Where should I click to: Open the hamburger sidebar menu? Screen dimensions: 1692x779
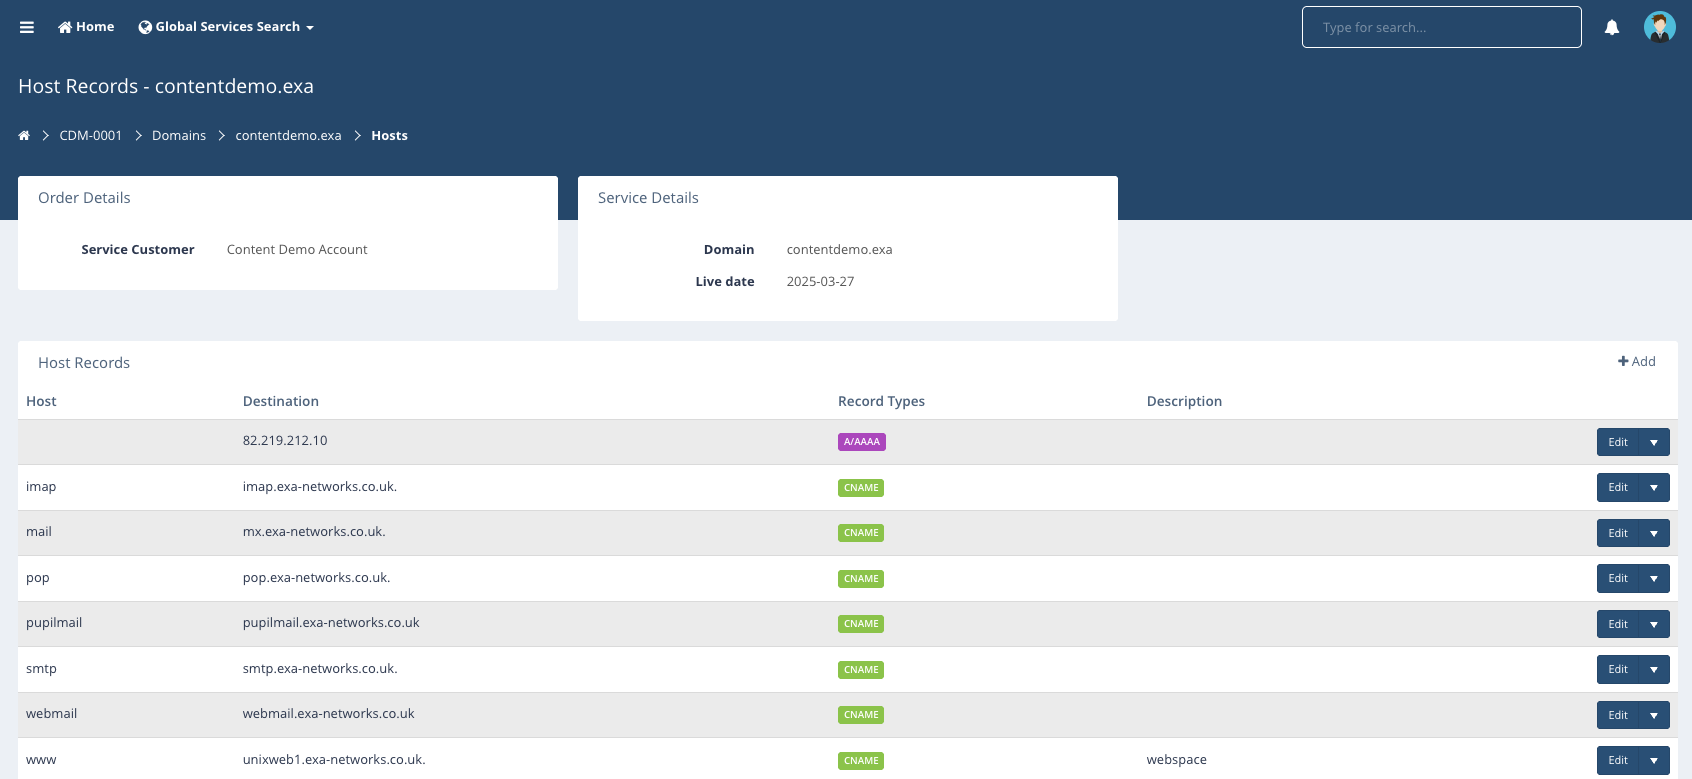(27, 27)
